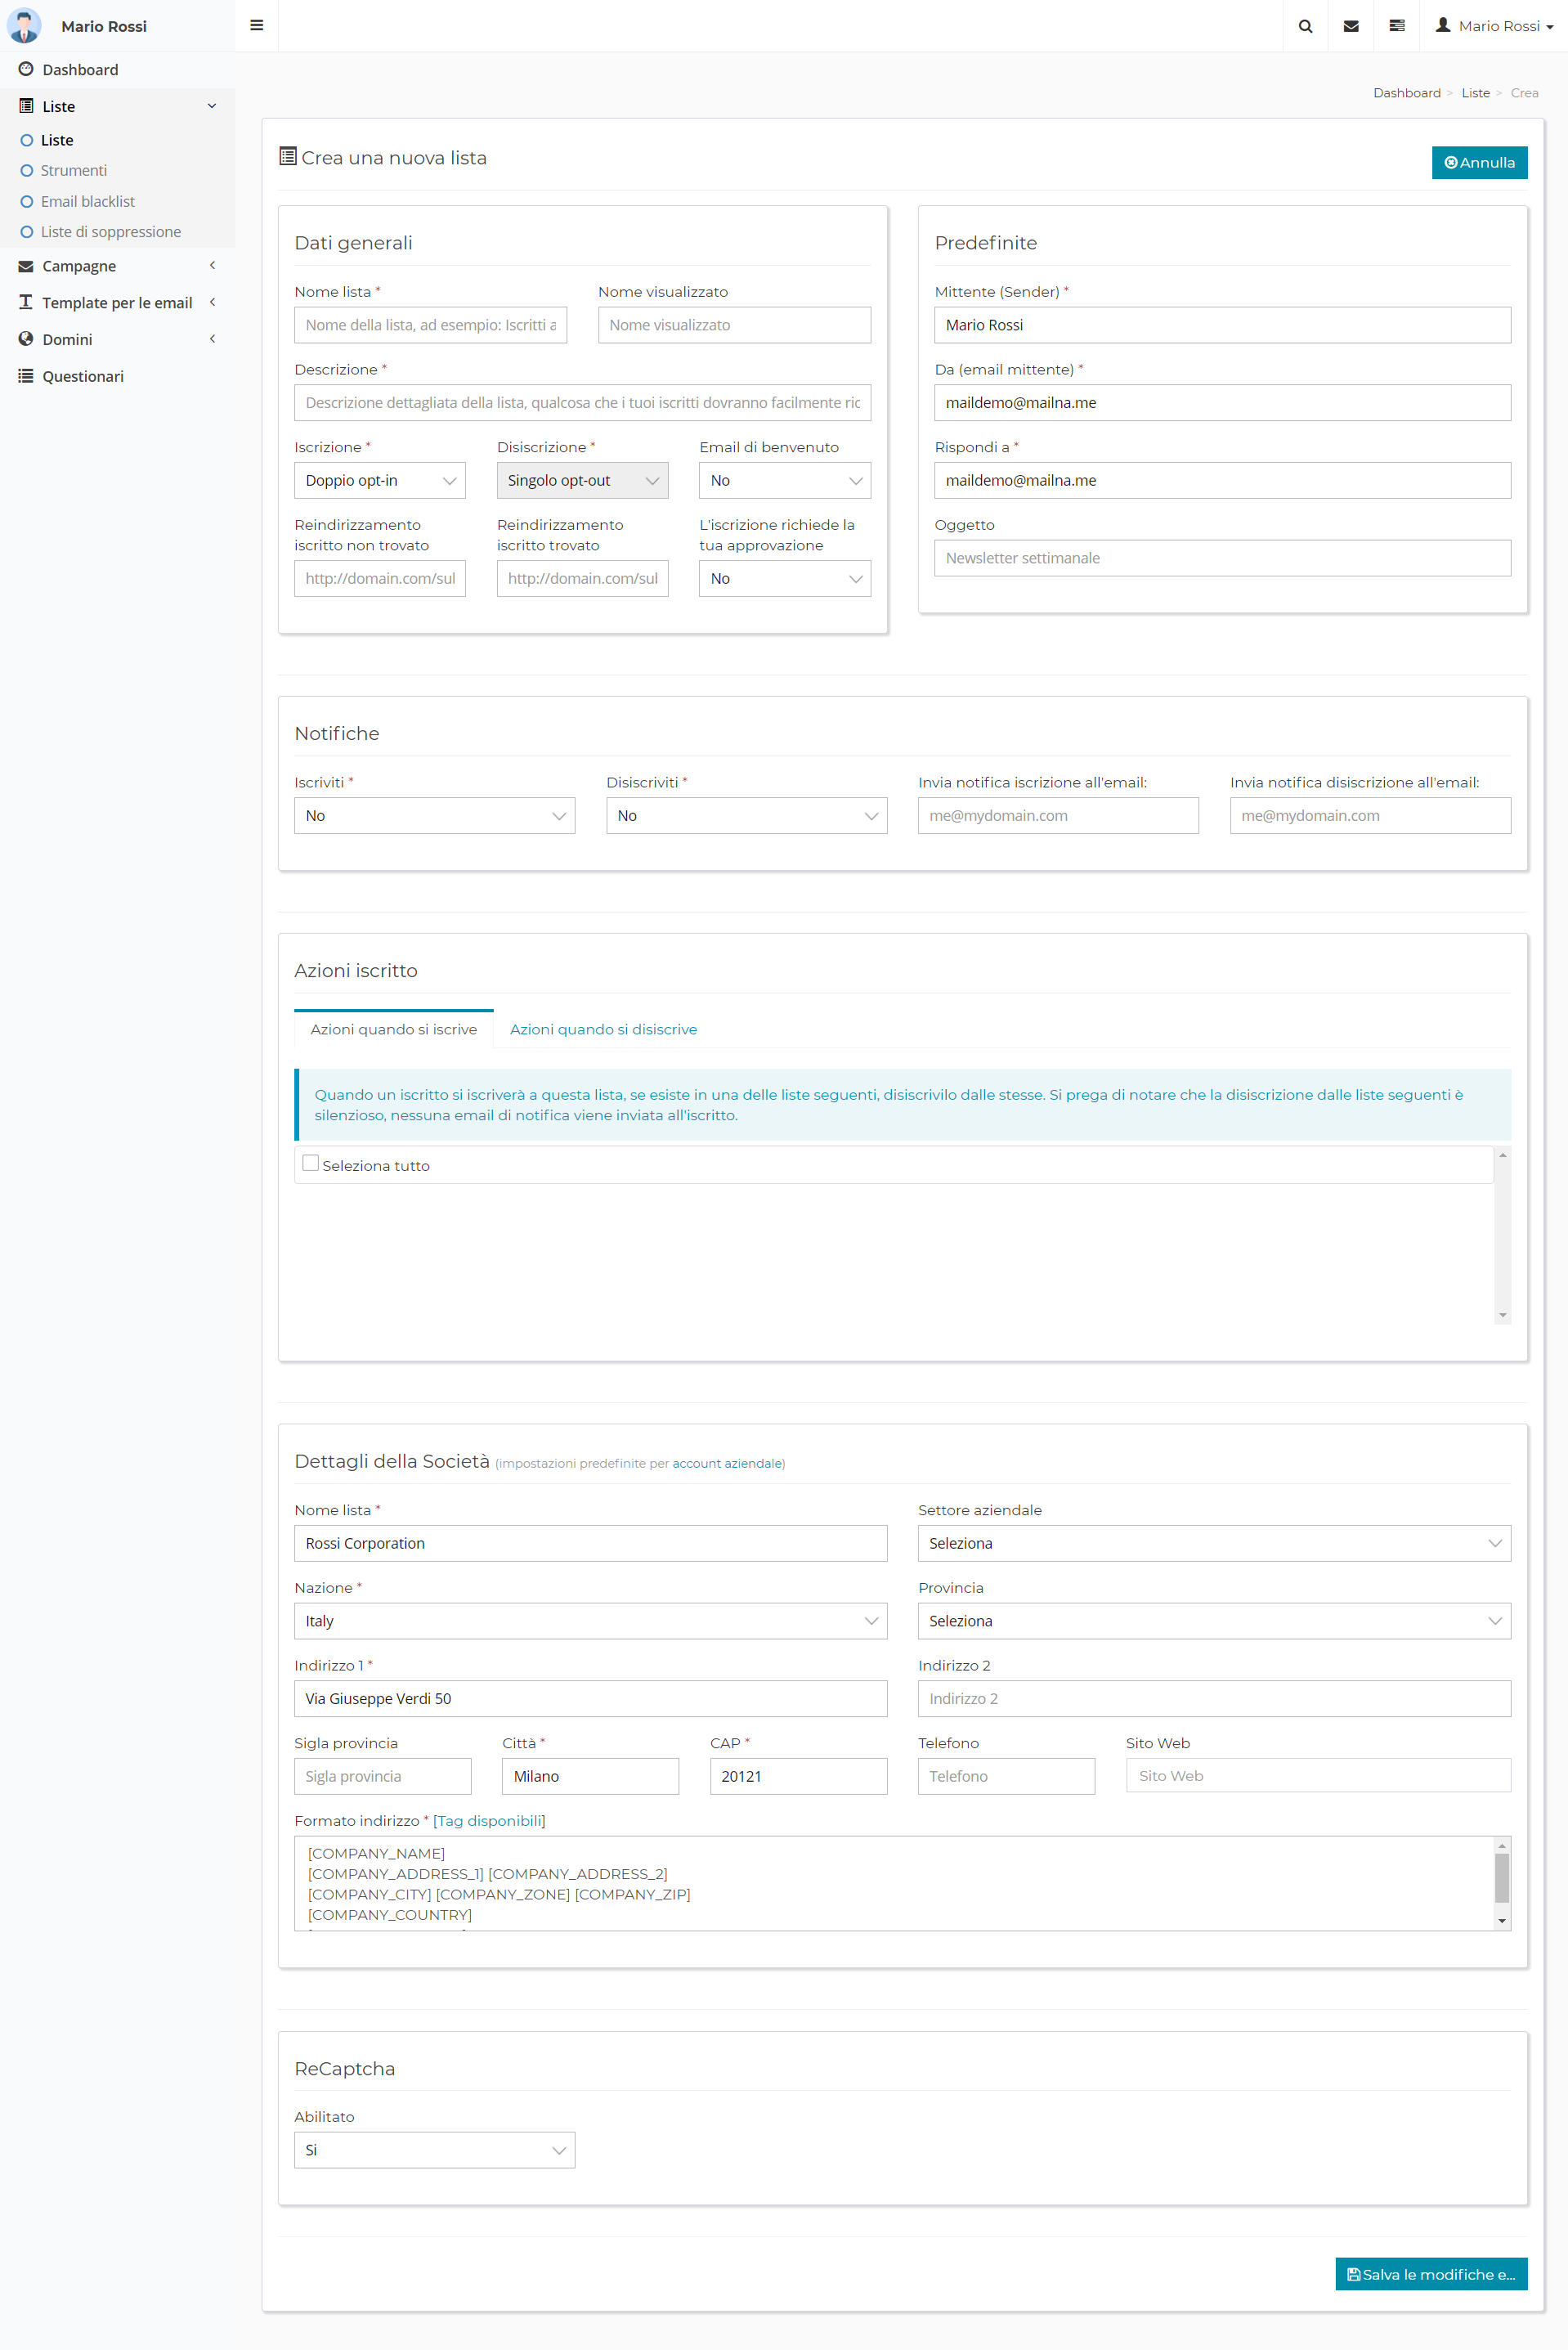Open the Iscrizione Doppio opt-in dropdown
Screen dimensions: 1568x2350
(379, 481)
